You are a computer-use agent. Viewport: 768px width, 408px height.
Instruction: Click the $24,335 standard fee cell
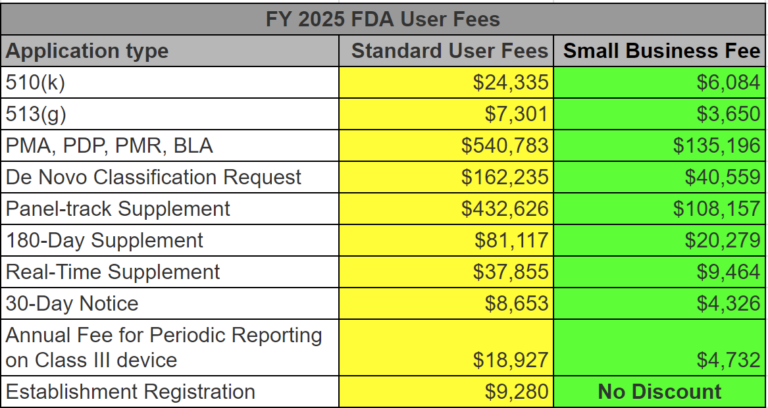[x=510, y=83]
